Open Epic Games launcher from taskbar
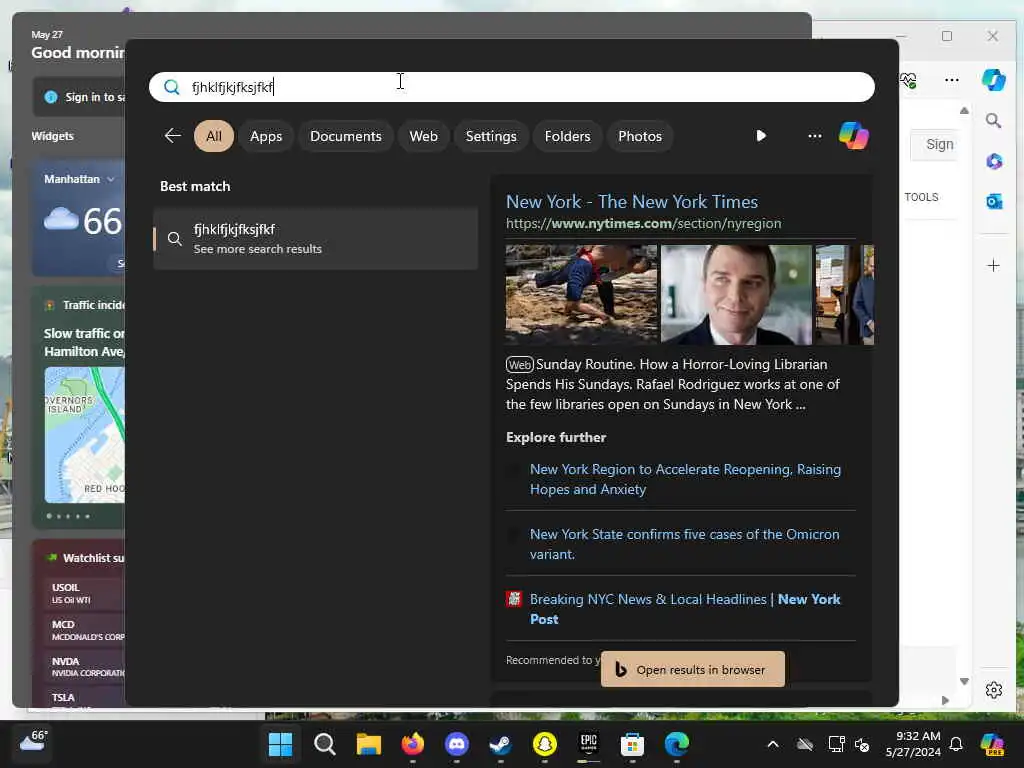This screenshot has width=1024, height=768. click(588, 744)
